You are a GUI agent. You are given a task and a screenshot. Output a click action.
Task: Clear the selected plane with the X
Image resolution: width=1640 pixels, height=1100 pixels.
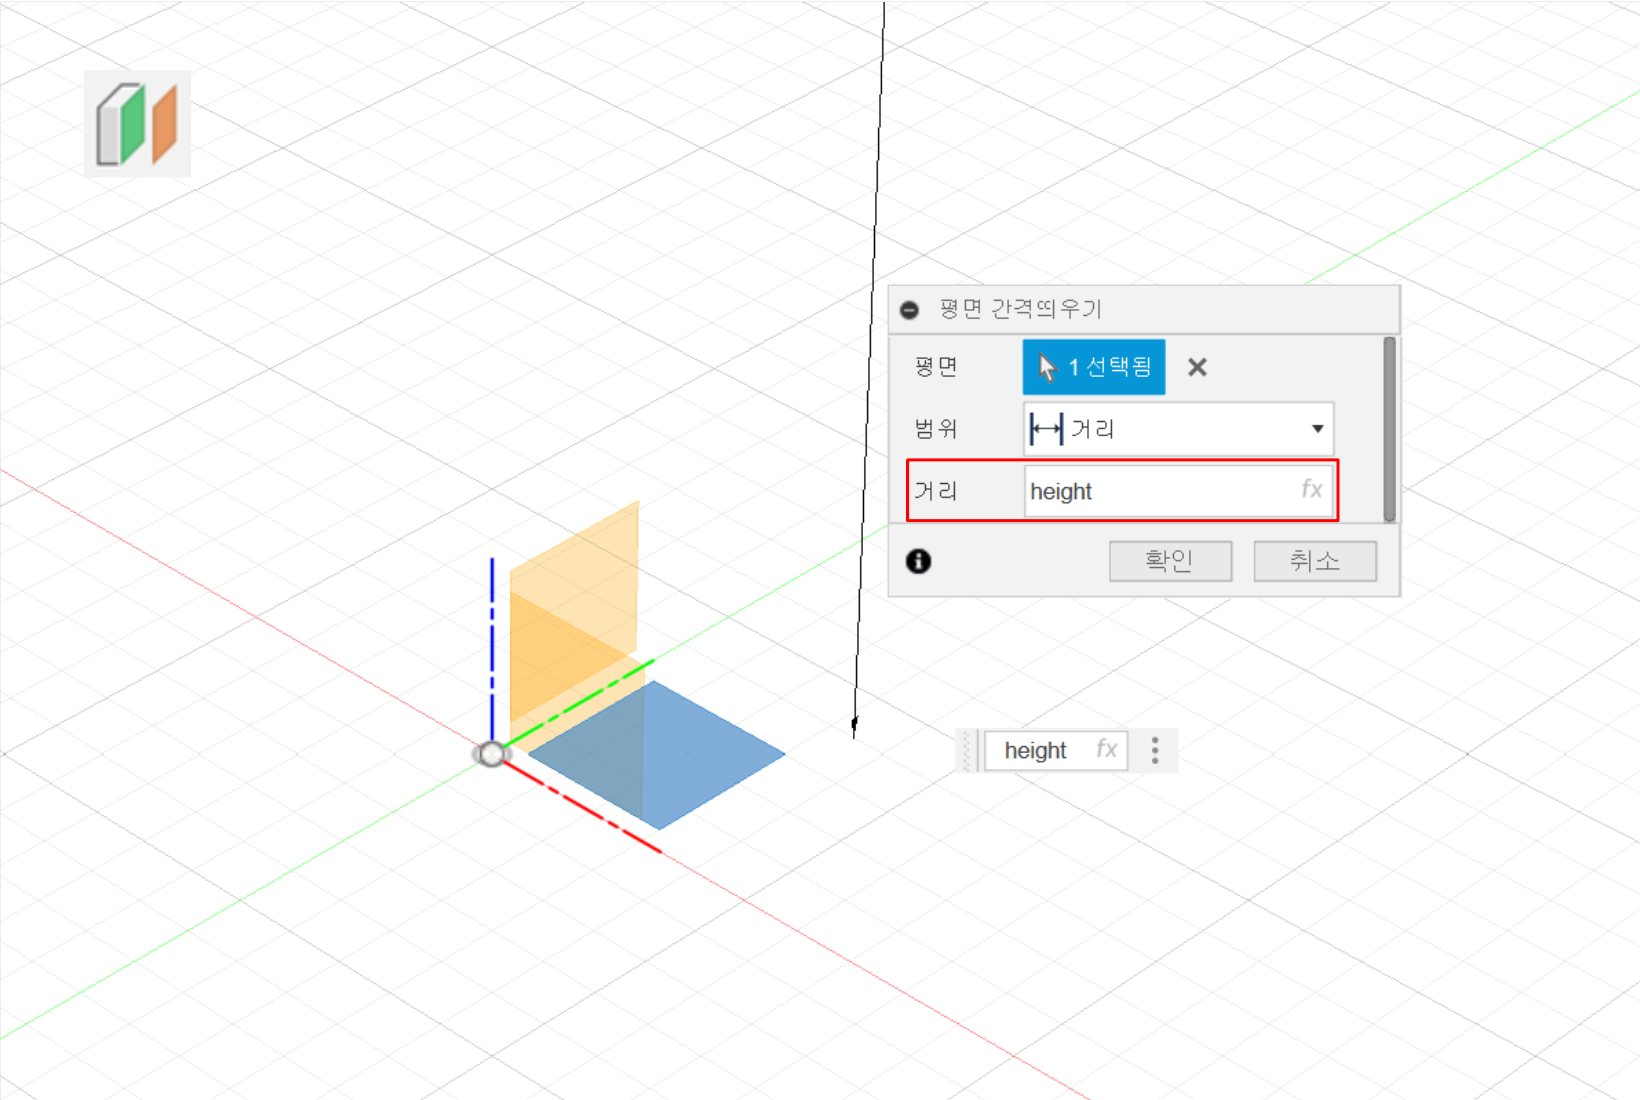1197,368
